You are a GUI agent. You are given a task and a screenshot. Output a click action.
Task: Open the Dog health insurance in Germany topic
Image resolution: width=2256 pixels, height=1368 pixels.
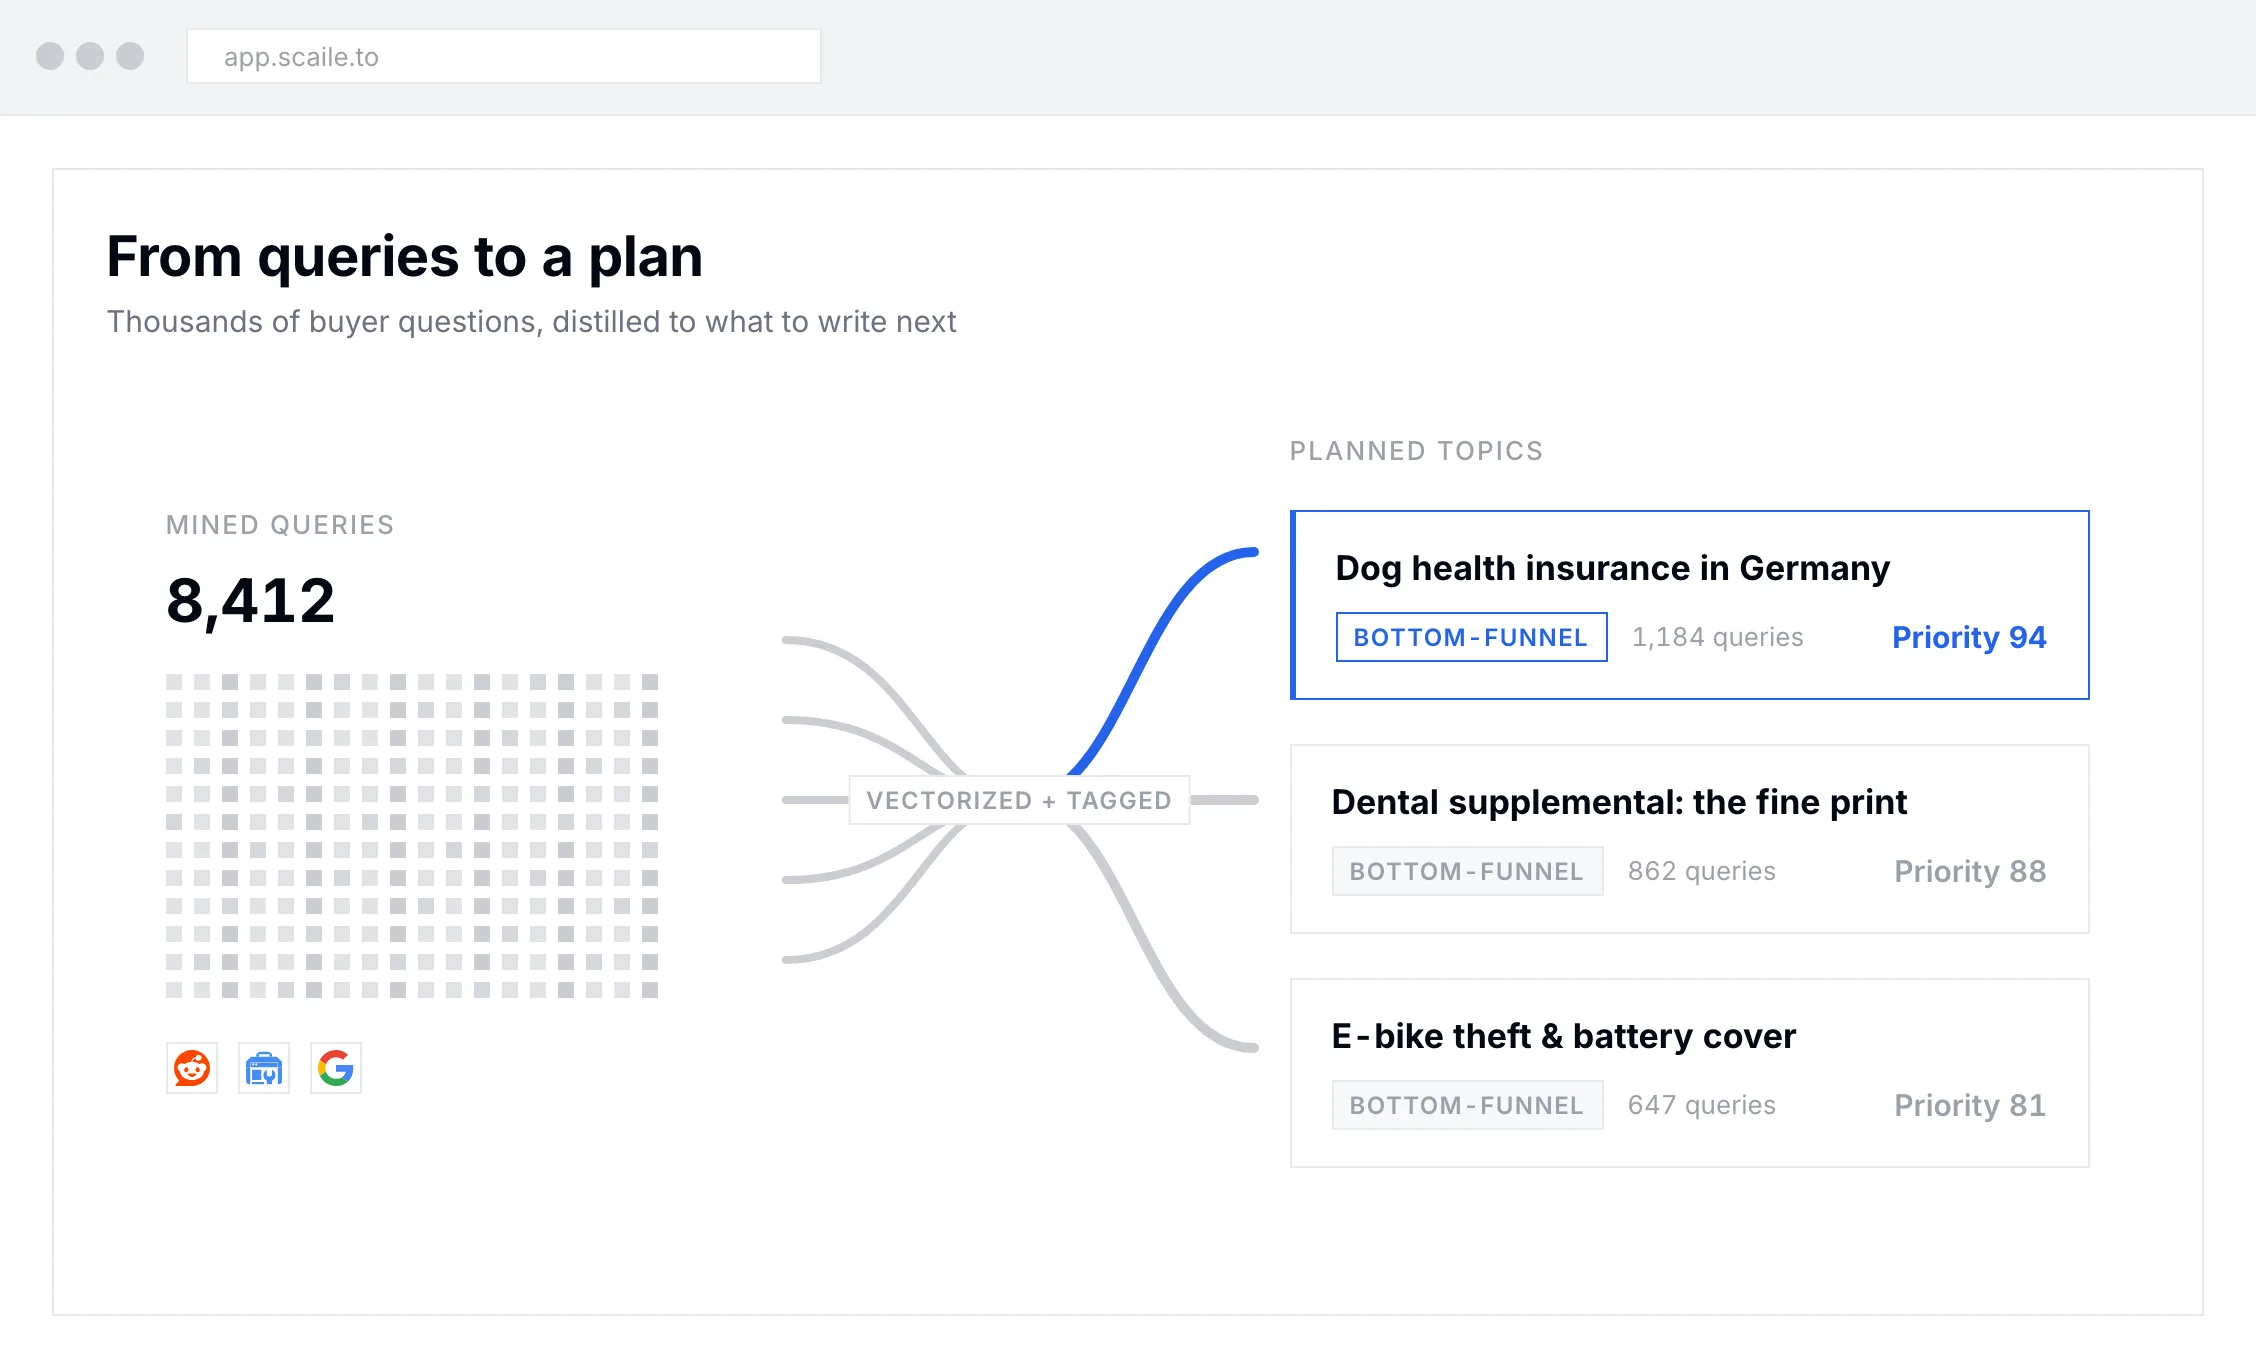pos(1690,605)
